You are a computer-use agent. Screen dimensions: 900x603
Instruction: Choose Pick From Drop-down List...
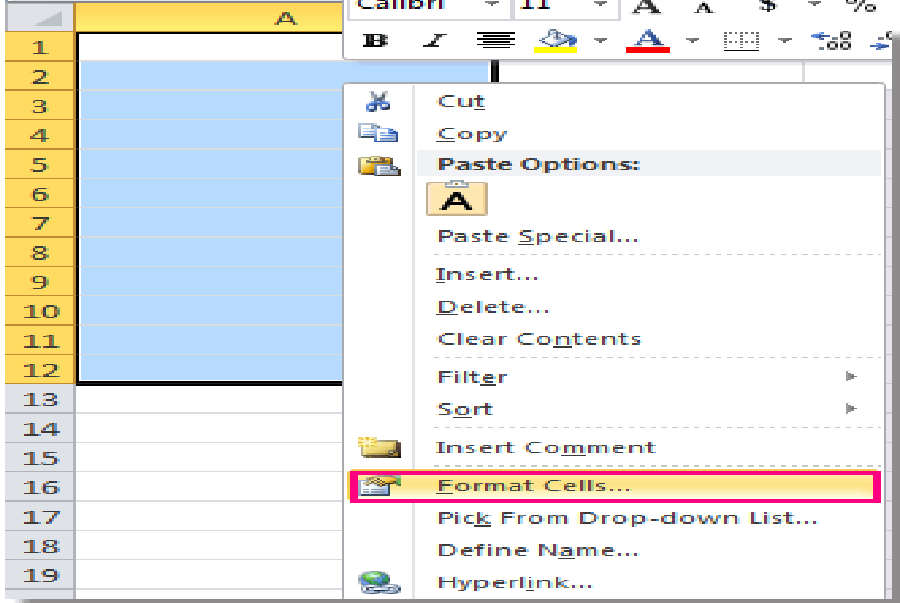[627, 518]
